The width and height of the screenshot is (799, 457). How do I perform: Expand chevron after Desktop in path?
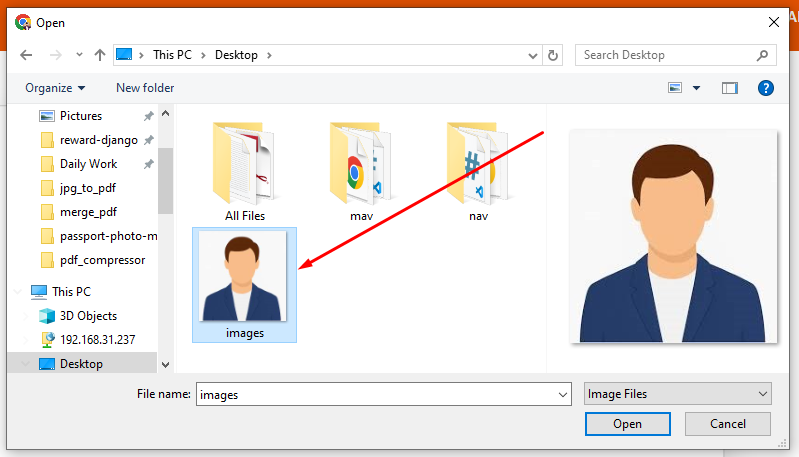click(269, 55)
